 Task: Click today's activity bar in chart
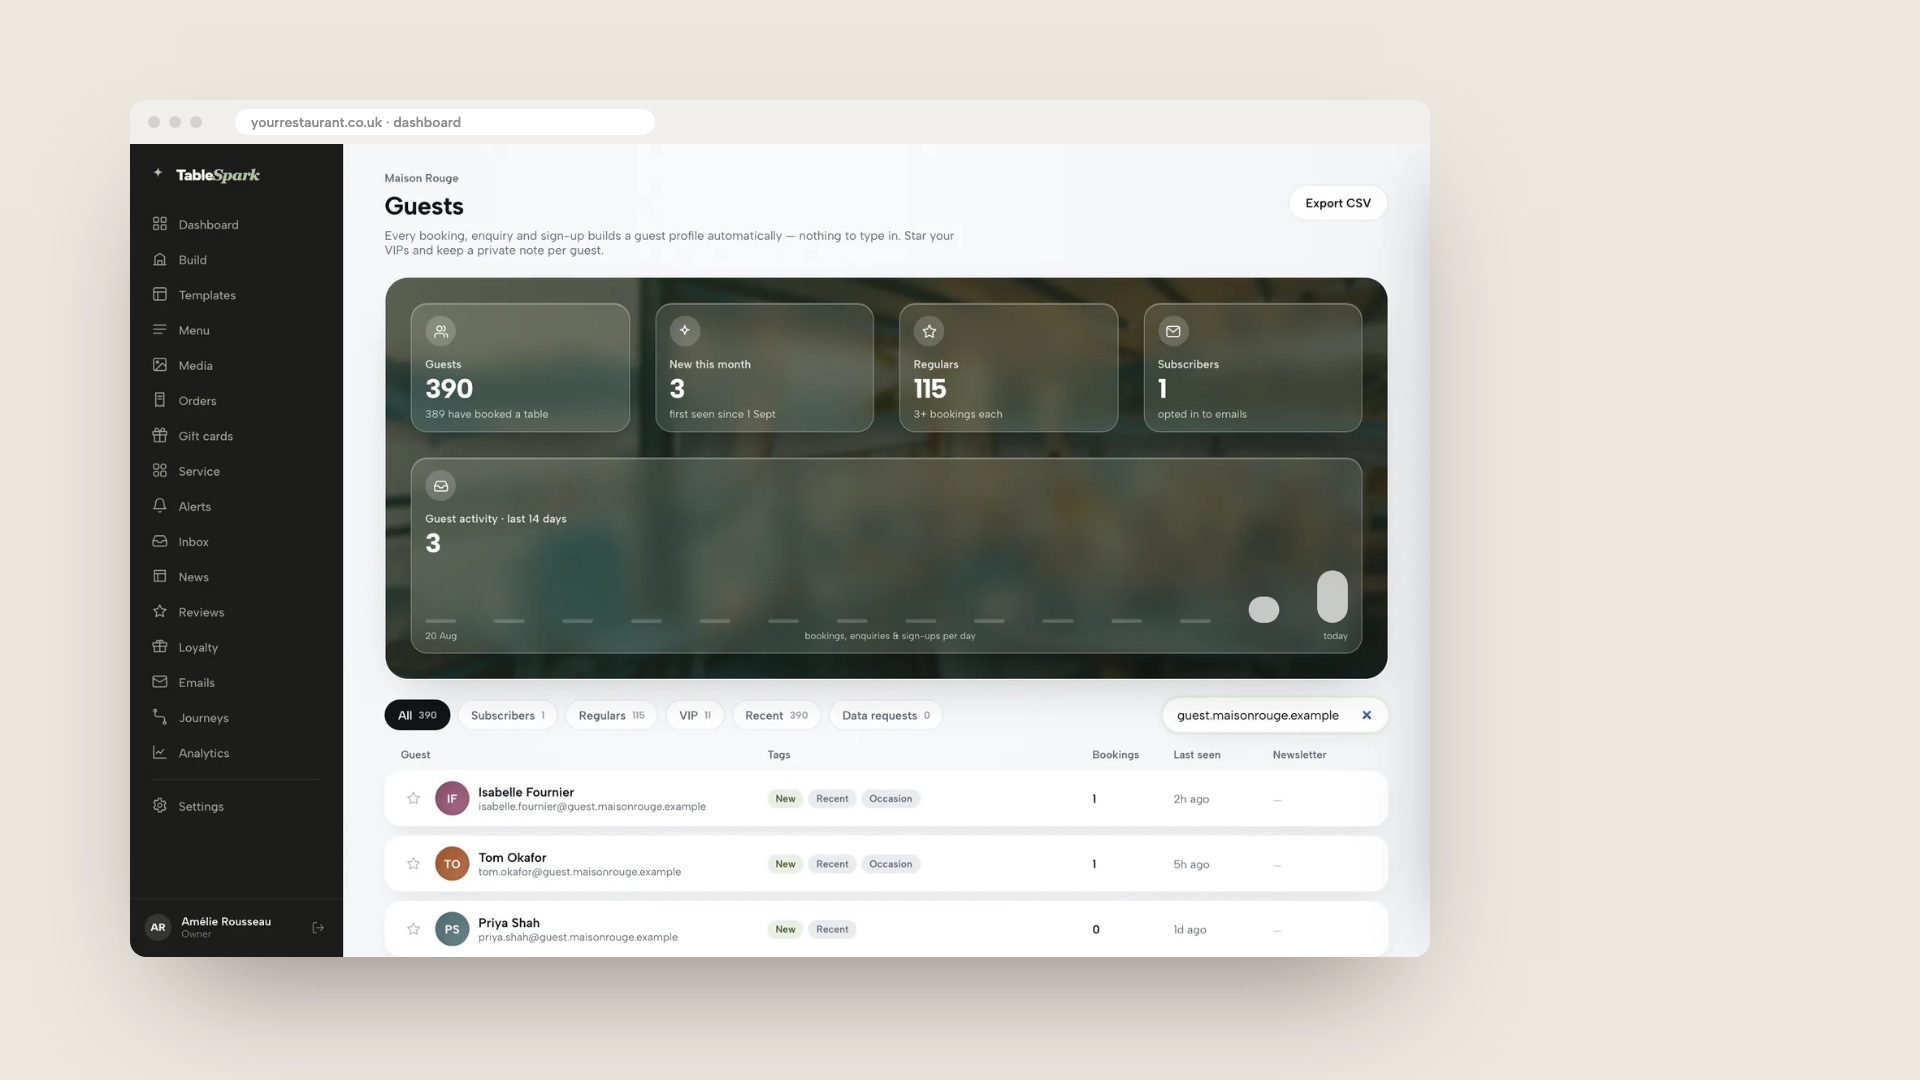coord(1332,596)
